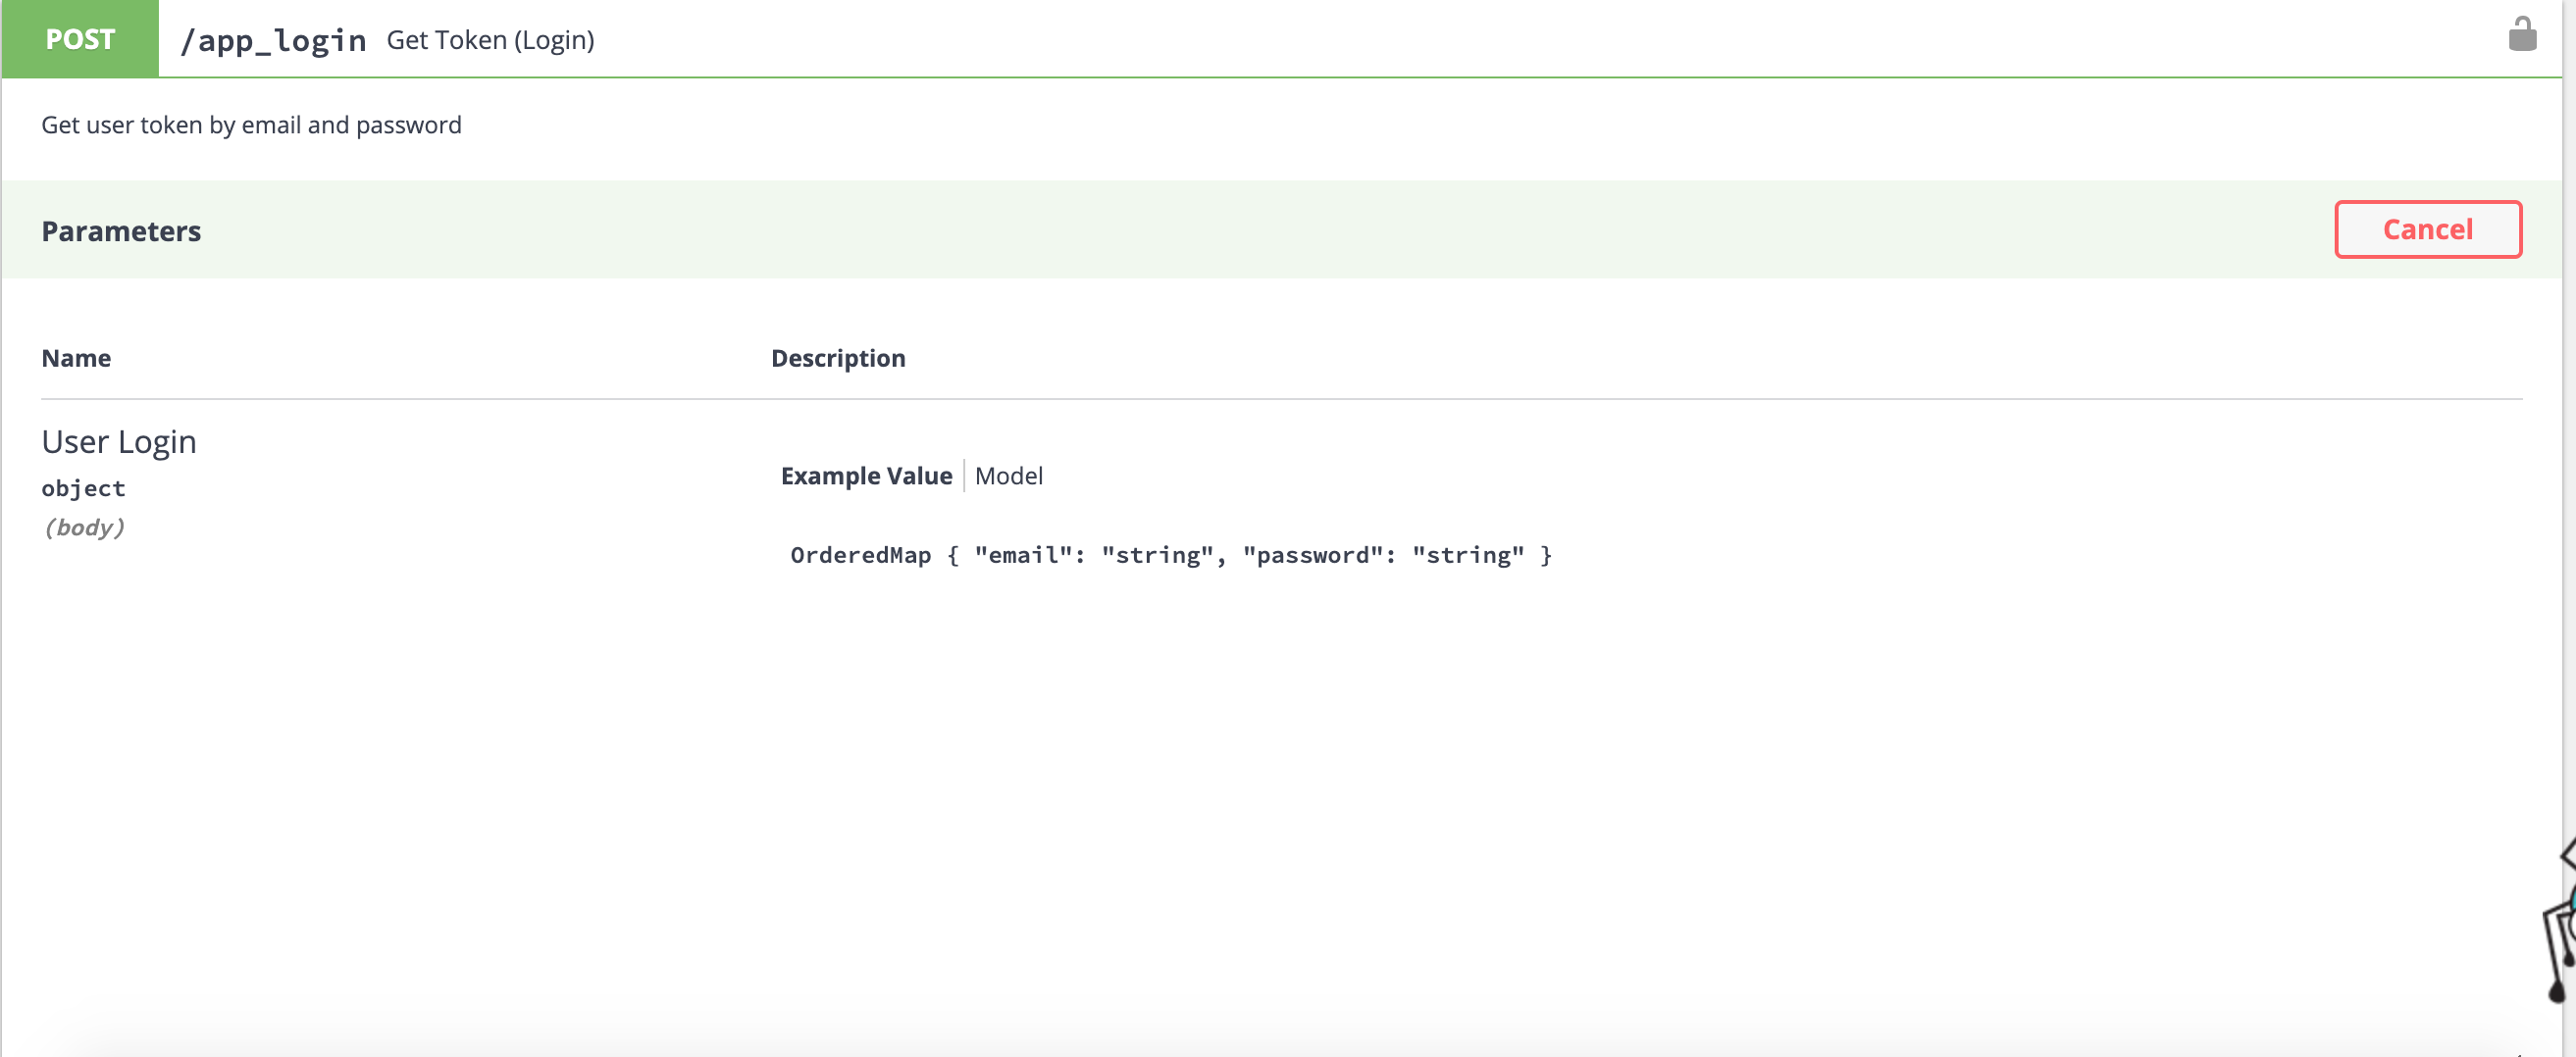
Task: Click the endpoint description about email and password
Action: 251,125
